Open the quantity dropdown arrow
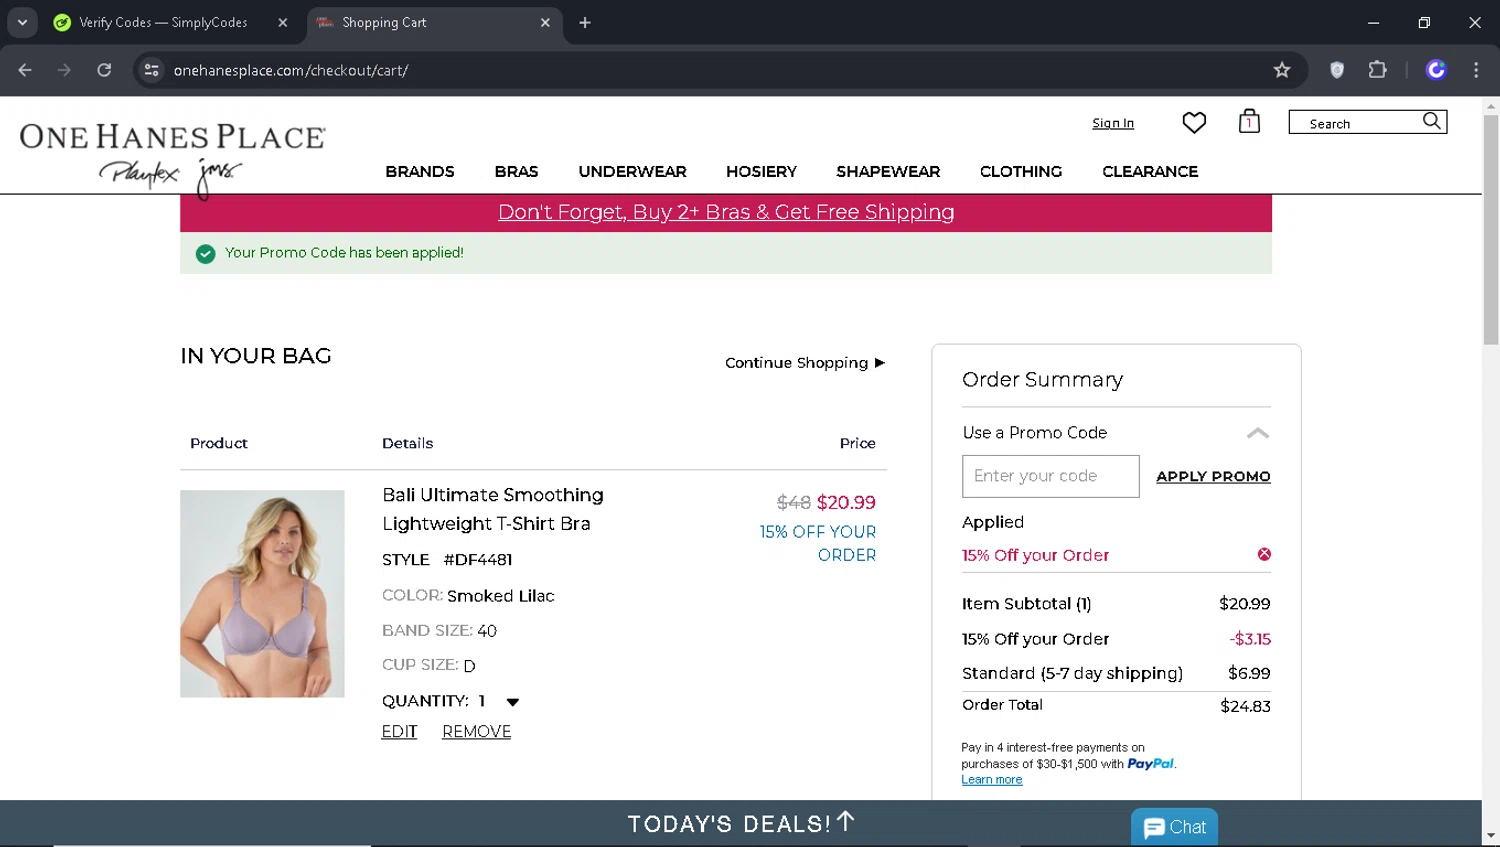The width and height of the screenshot is (1500, 847). [513, 702]
